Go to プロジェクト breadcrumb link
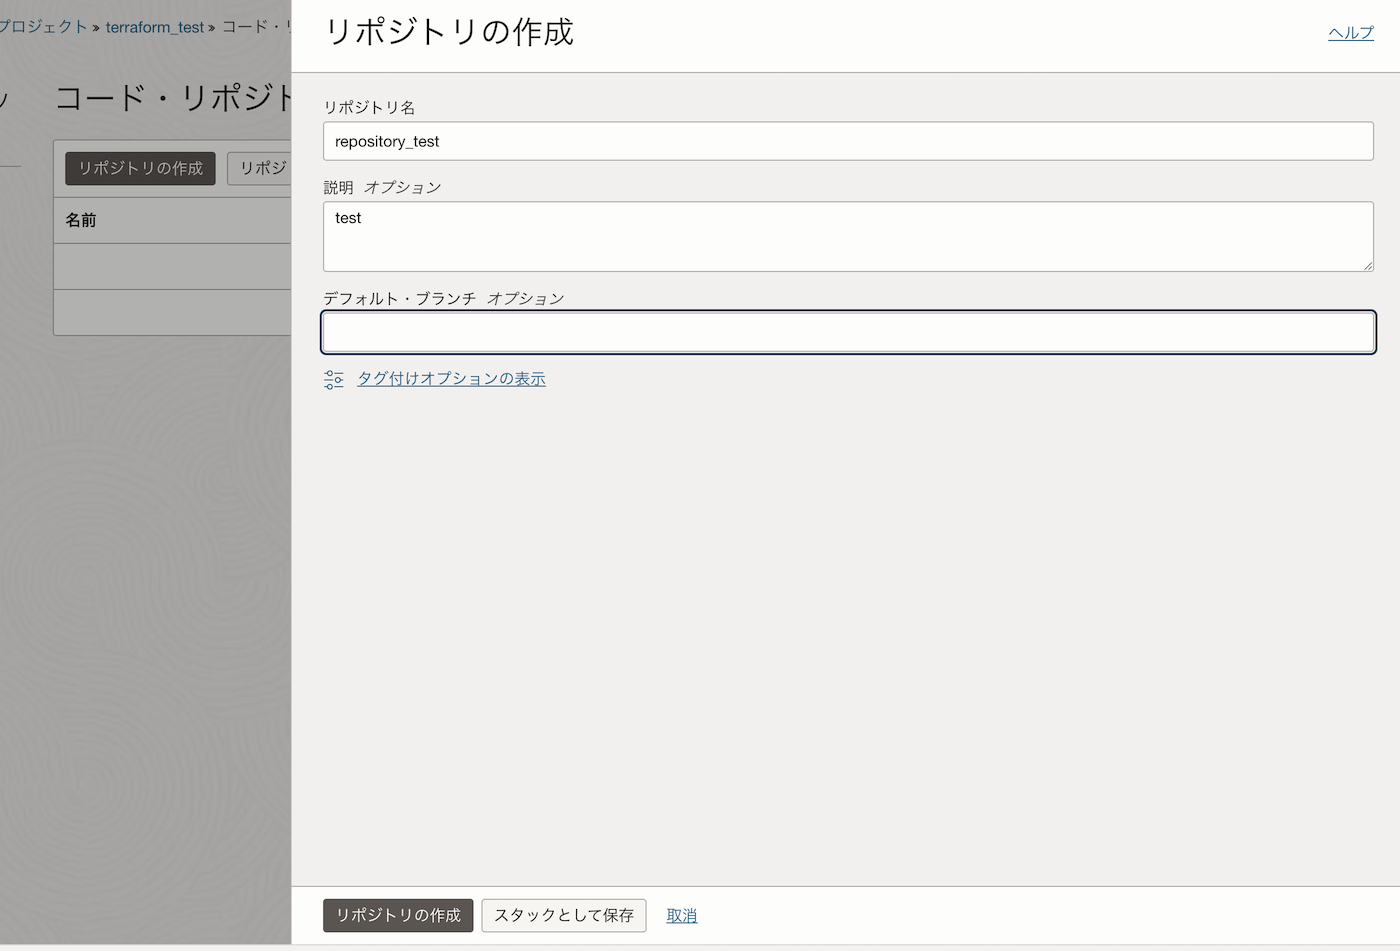The height and width of the screenshot is (951, 1400). pyautogui.click(x=43, y=27)
